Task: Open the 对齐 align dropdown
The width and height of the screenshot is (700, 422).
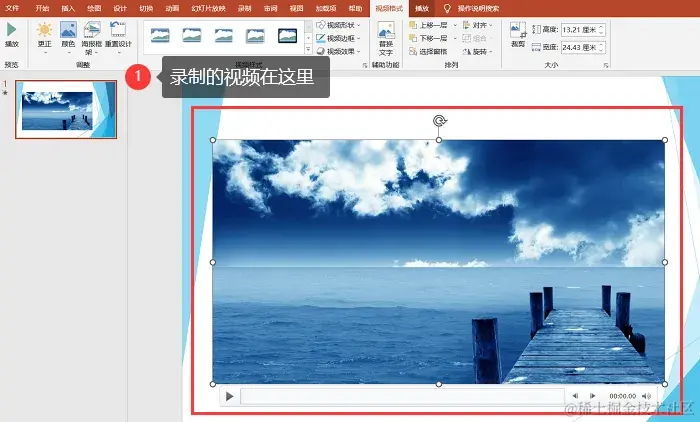Action: pyautogui.click(x=478, y=25)
